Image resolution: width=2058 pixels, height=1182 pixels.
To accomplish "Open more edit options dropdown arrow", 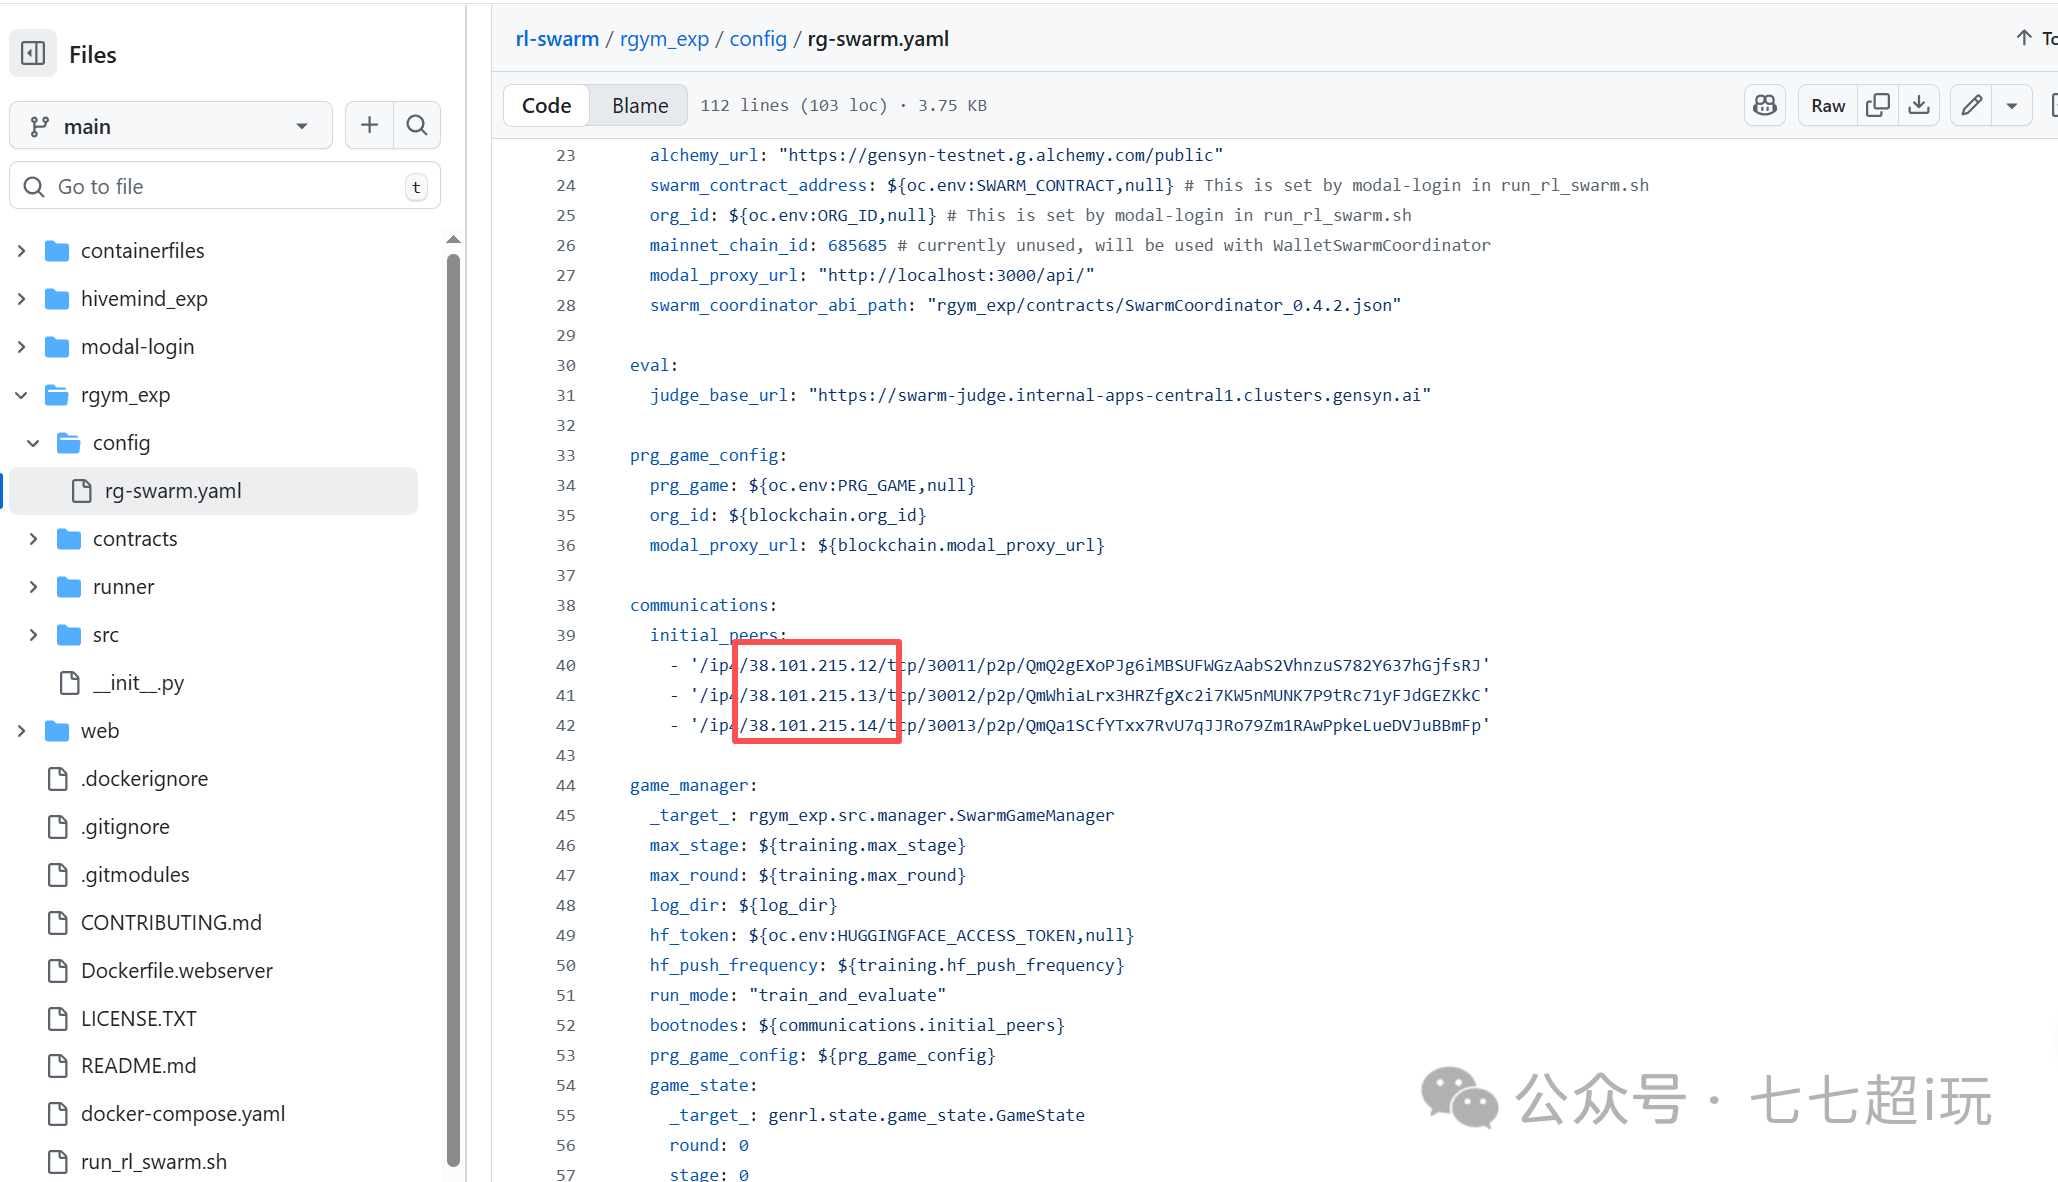I will click(x=2012, y=105).
